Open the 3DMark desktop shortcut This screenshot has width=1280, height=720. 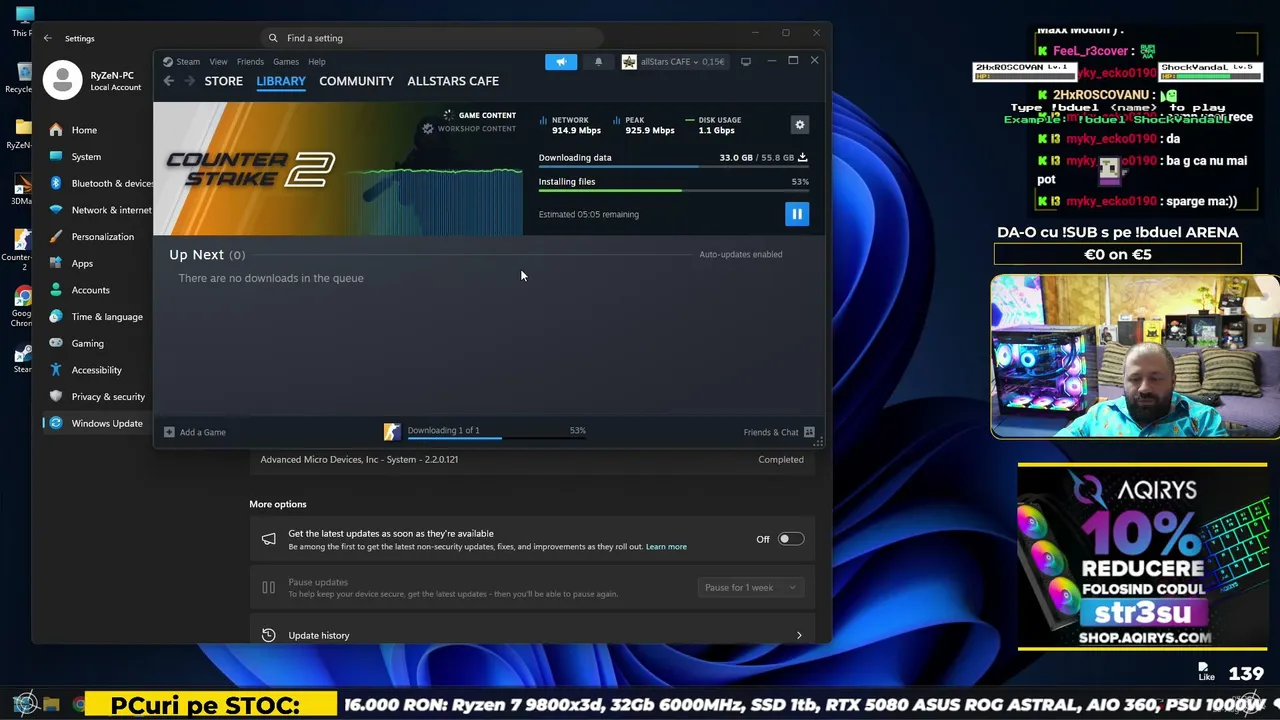[x=20, y=190]
